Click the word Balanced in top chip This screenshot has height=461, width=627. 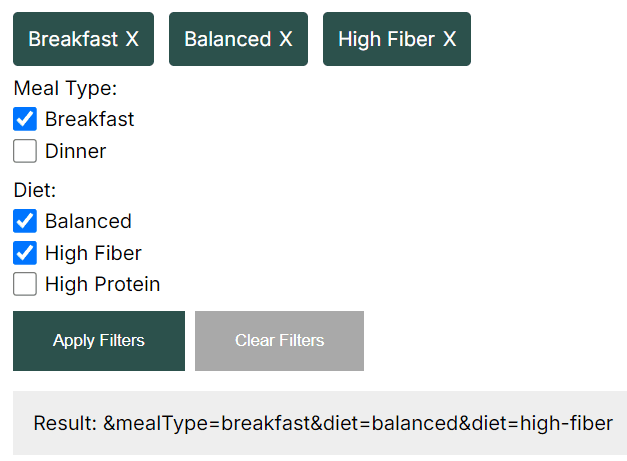pos(228,39)
